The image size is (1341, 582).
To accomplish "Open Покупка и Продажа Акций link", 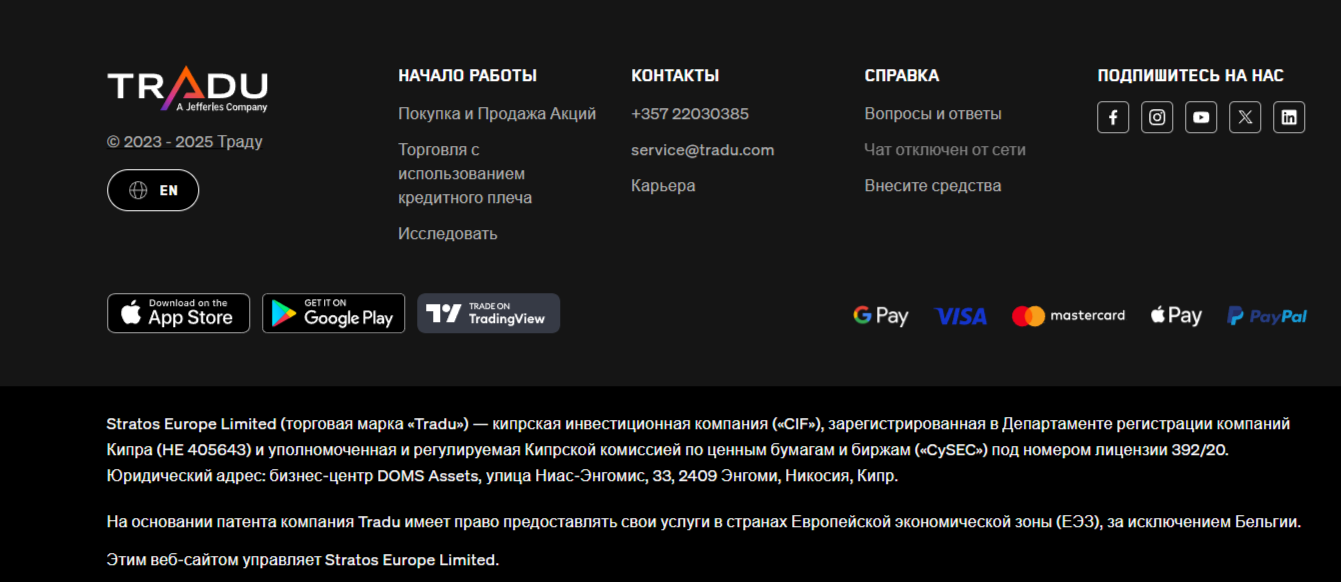I will (497, 114).
